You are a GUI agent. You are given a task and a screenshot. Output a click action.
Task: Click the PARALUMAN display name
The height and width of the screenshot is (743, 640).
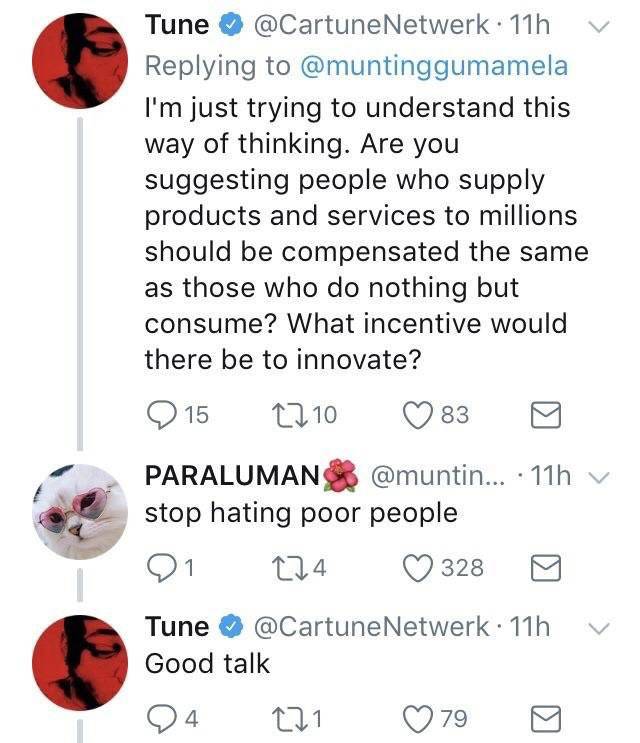(x=232, y=476)
